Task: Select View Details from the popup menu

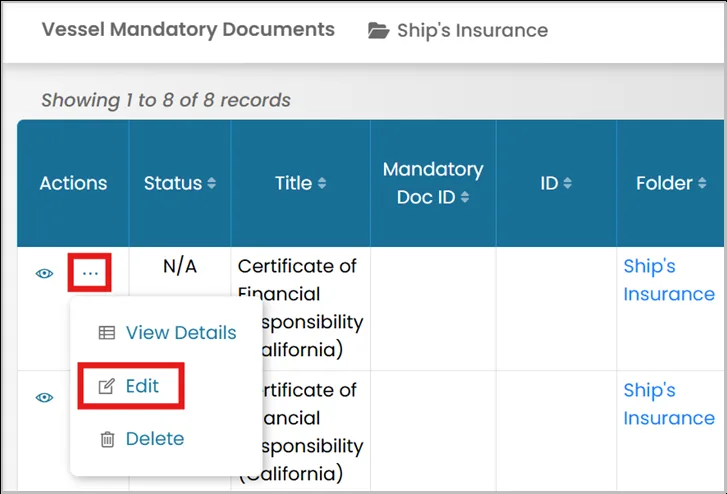Action: point(181,333)
